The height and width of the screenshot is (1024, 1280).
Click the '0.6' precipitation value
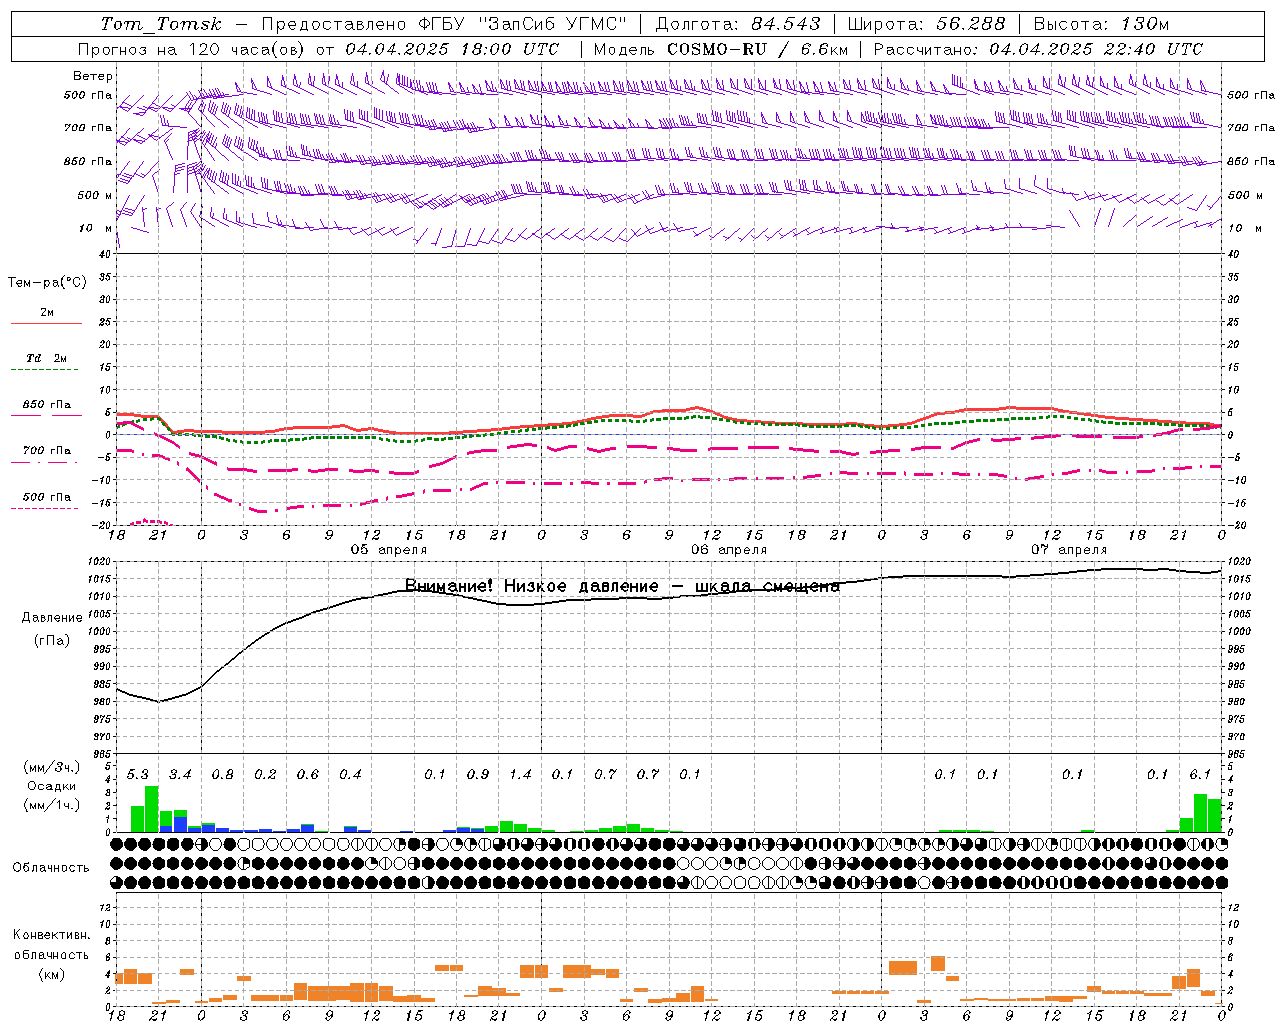click(308, 774)
